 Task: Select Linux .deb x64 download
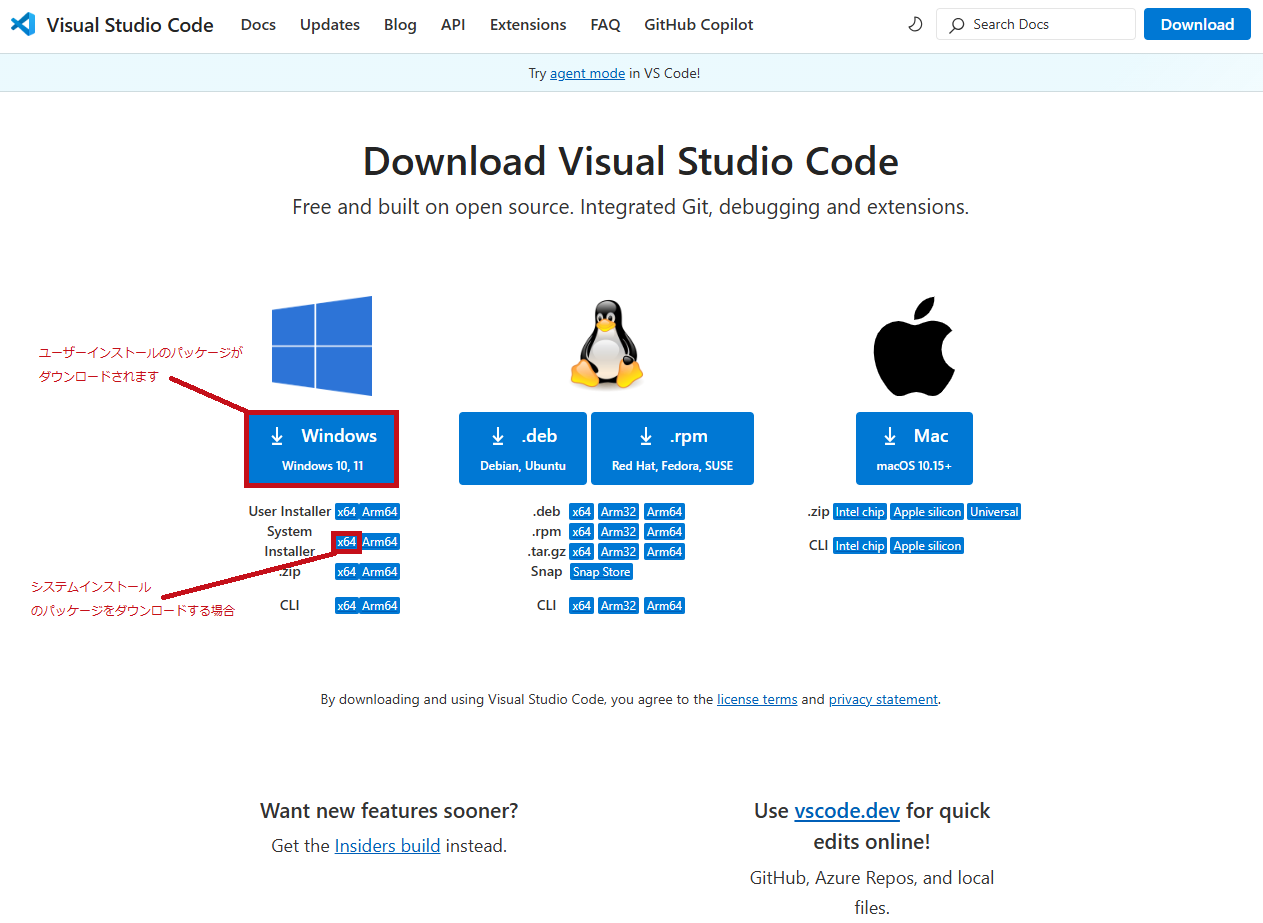pyautogui.click(x=581, y=512)
